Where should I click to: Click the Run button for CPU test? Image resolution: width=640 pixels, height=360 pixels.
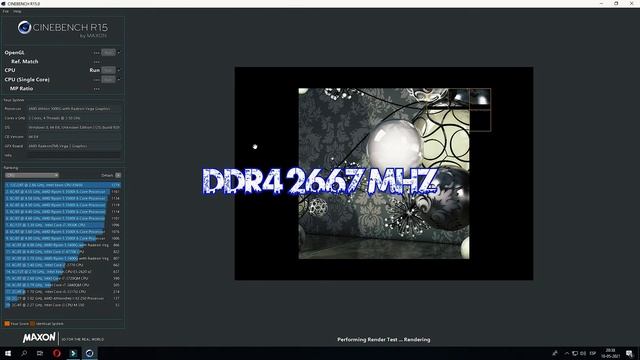click(108, 70)
